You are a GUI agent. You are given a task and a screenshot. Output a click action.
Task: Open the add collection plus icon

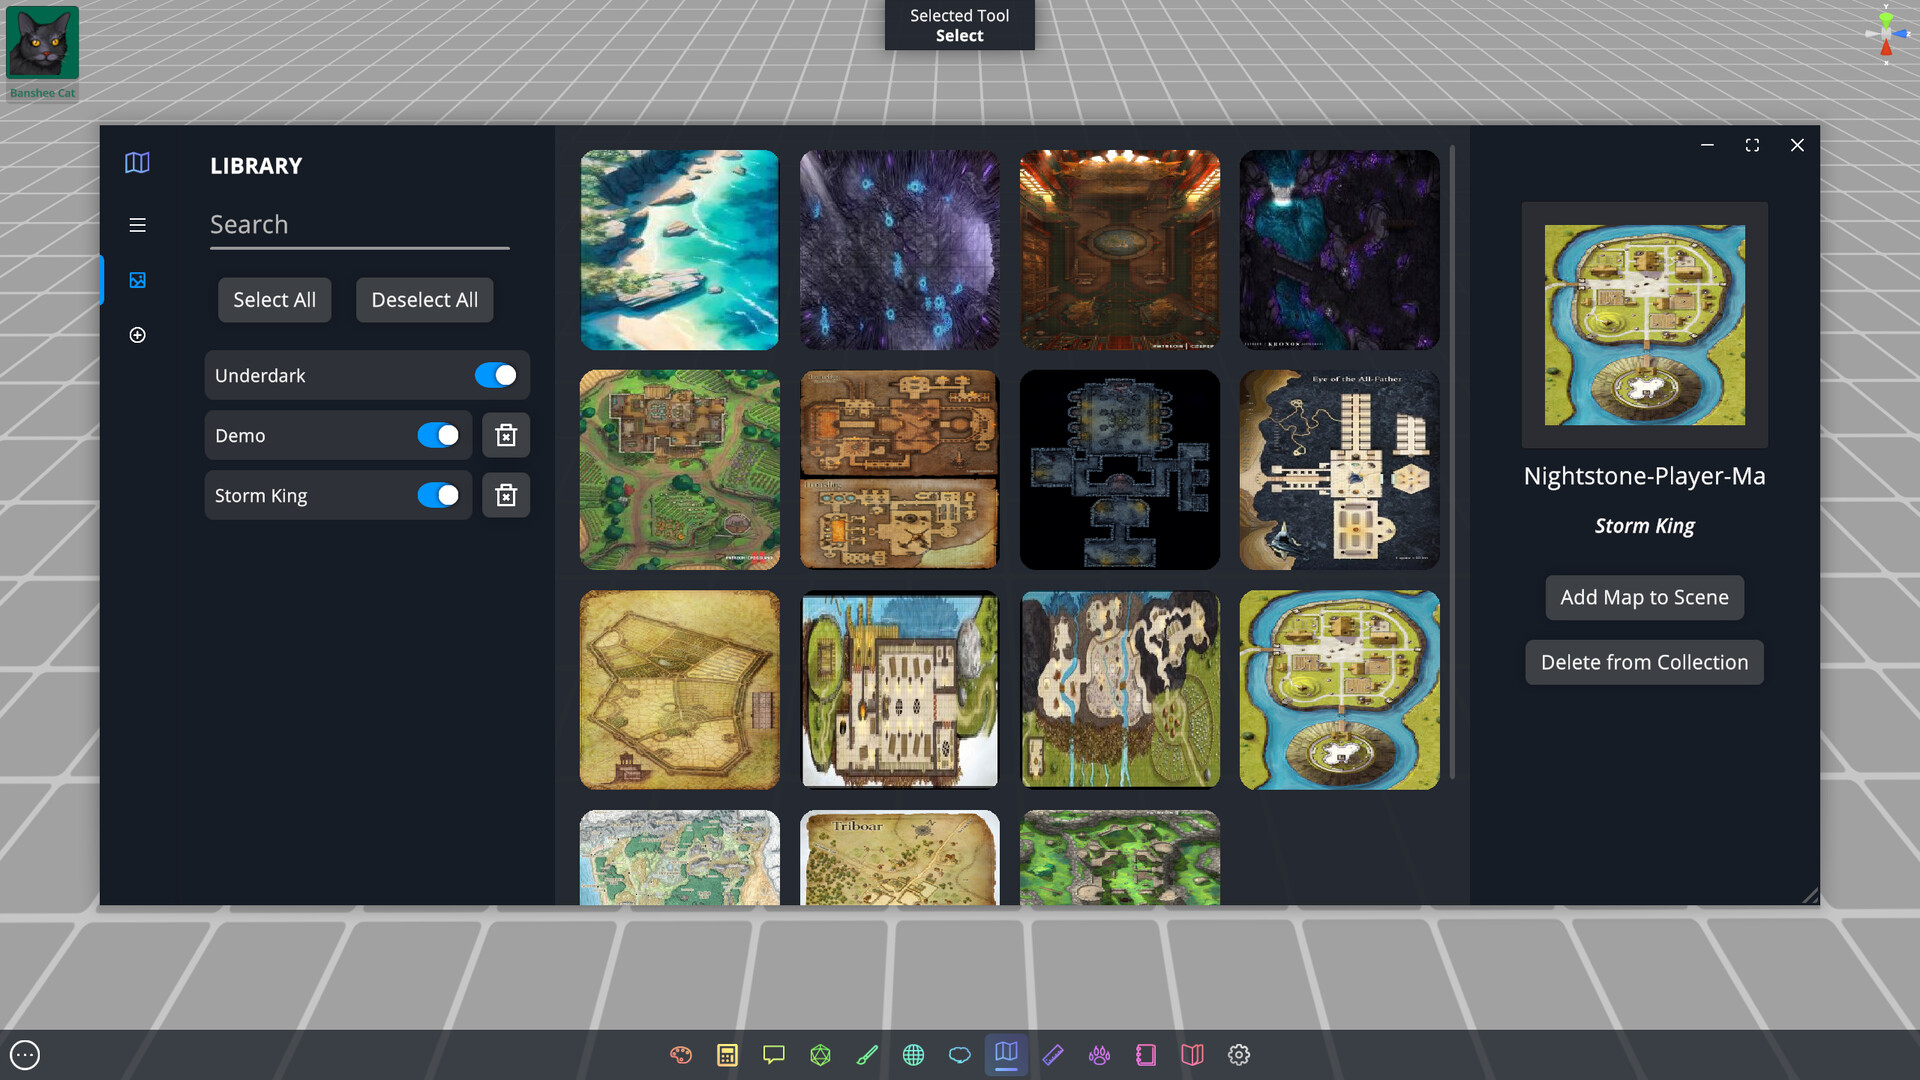pos(137,335)
